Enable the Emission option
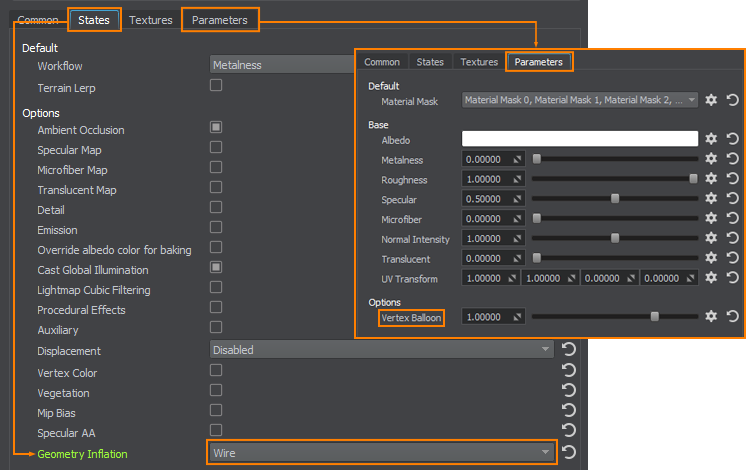This screenshot has height=470, width=746. pos(216,228)
